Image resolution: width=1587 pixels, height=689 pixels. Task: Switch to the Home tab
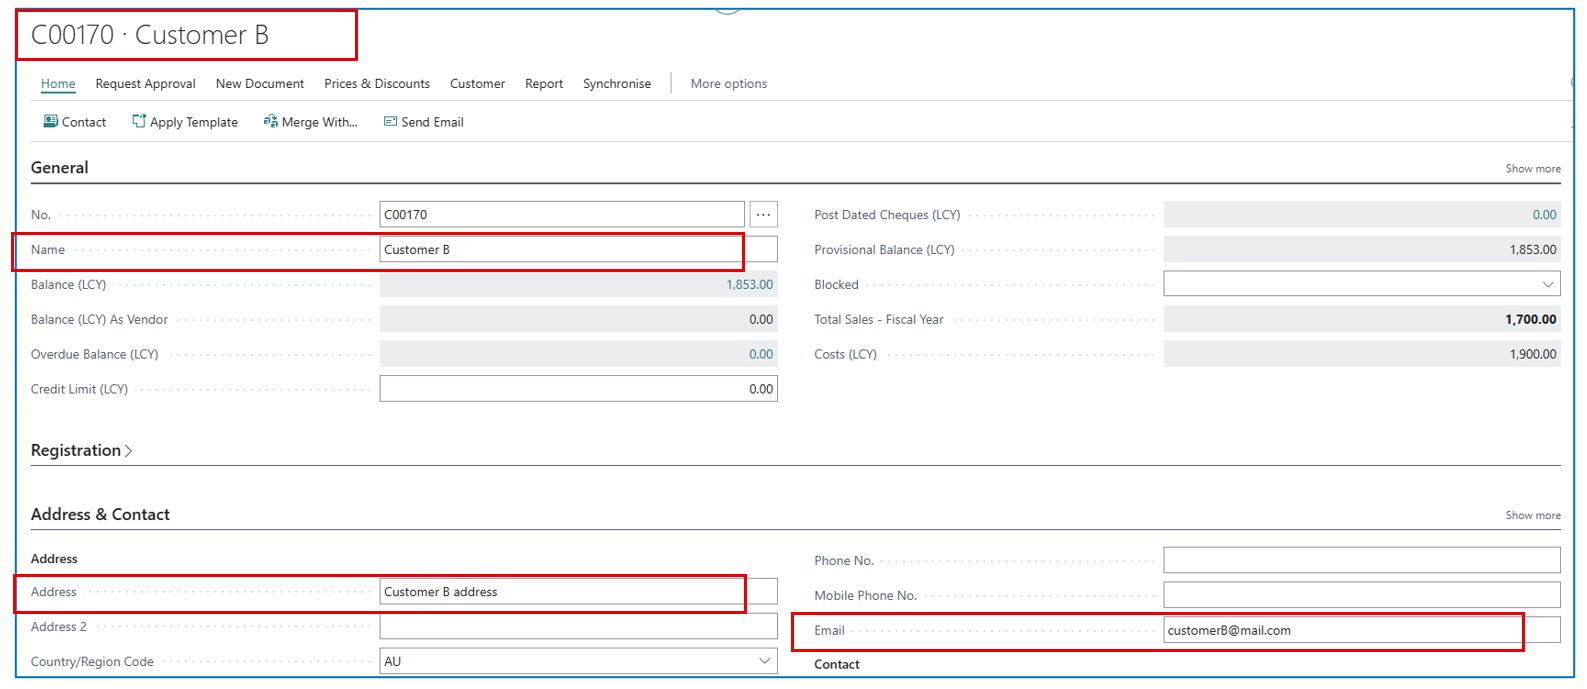pos(58,84)
